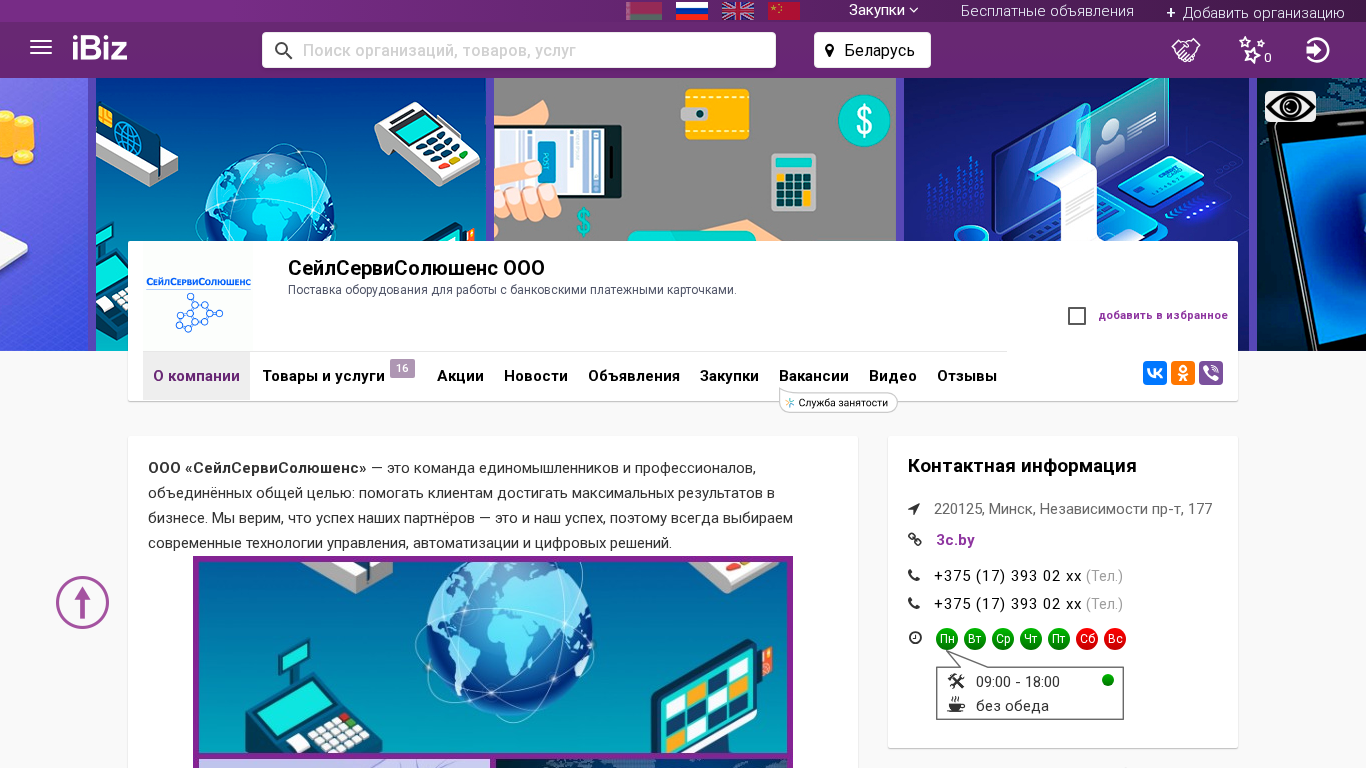Open the Объявления tab

[634, 376]
